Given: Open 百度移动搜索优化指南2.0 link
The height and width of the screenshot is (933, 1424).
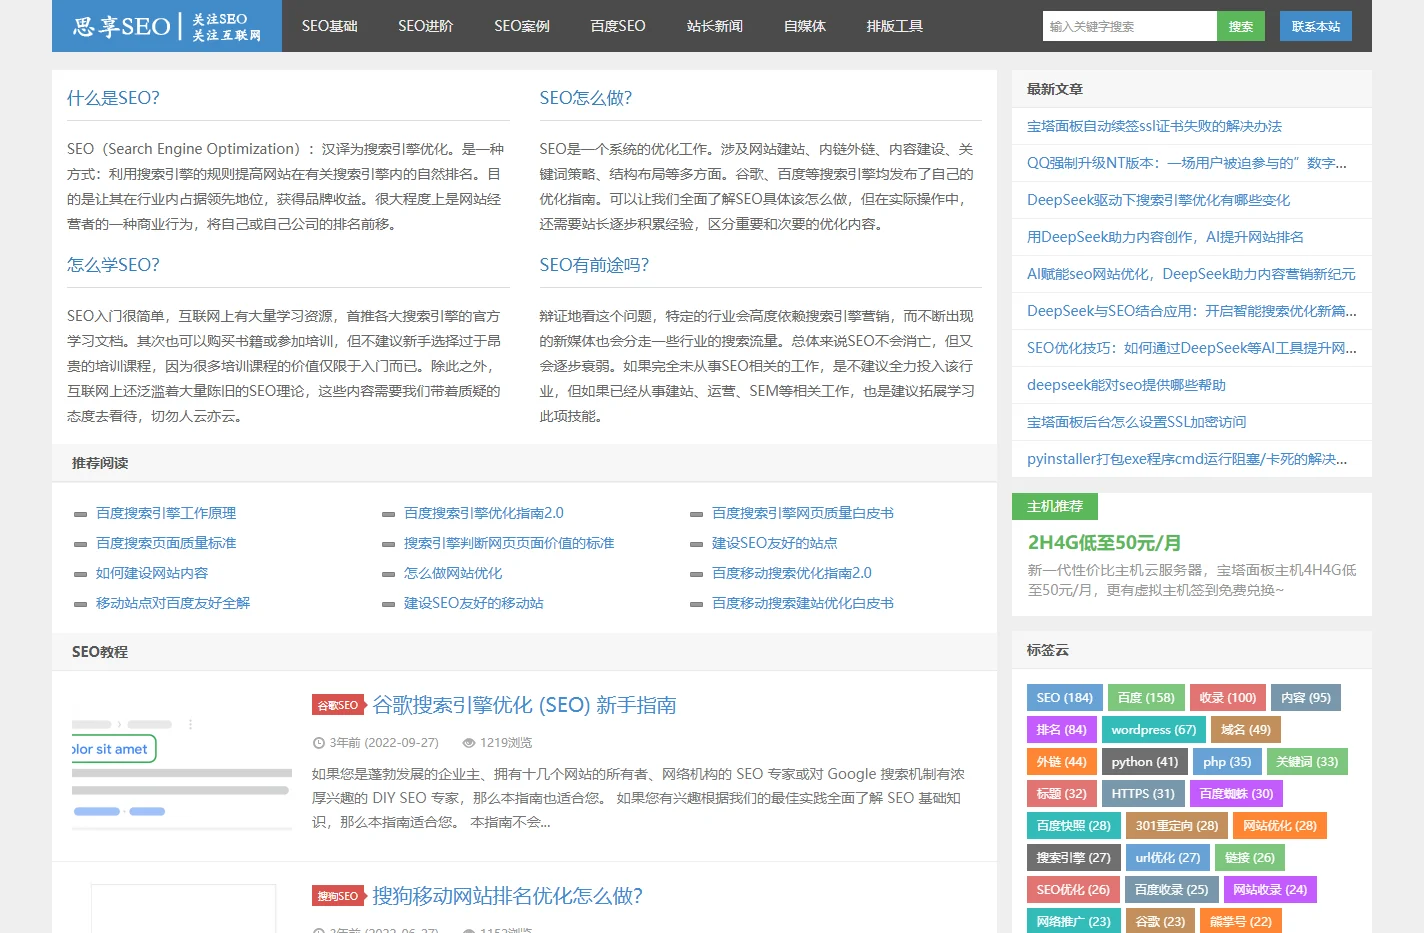Looking at the screenshot, I should (x=792, y=573).
